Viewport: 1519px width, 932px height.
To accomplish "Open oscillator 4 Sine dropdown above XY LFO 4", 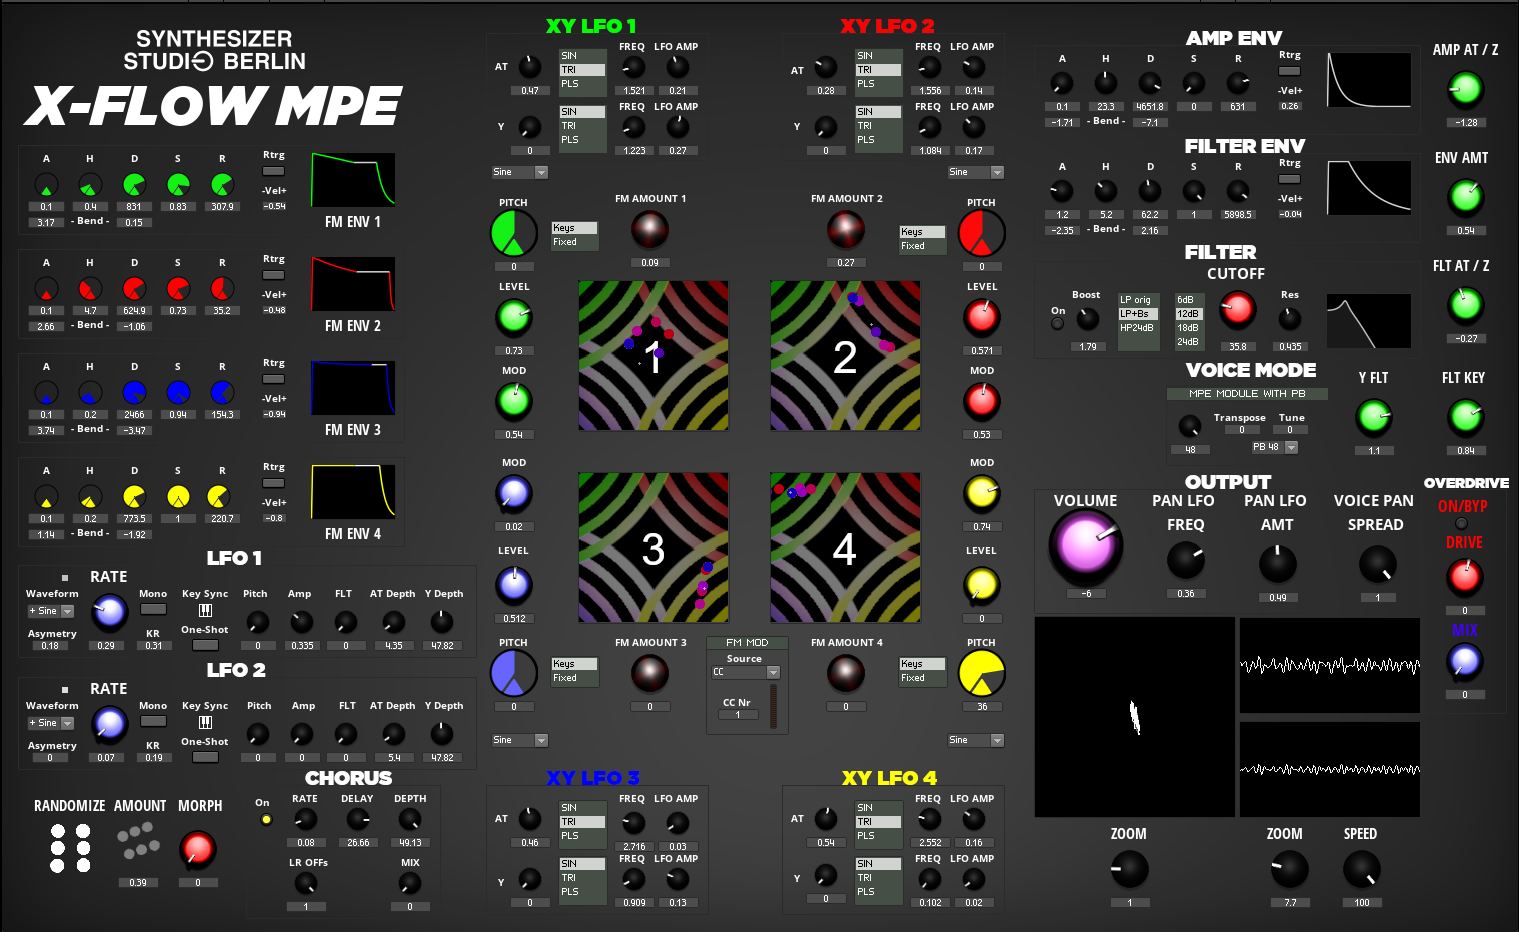I will coord(975,740).
